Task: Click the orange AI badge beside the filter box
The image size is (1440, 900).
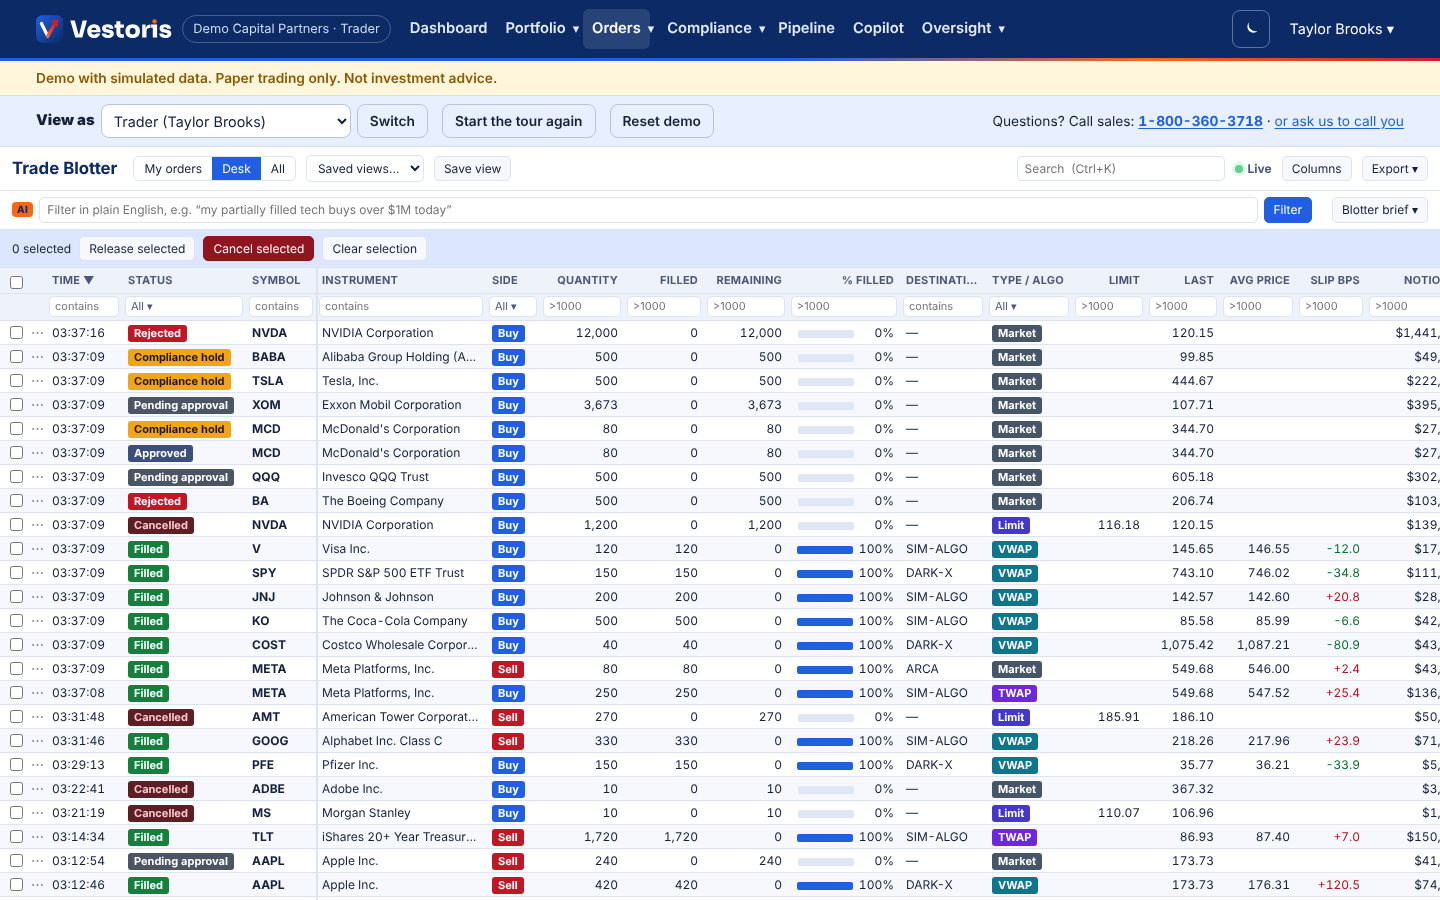Action: click(x=22, y=210)
